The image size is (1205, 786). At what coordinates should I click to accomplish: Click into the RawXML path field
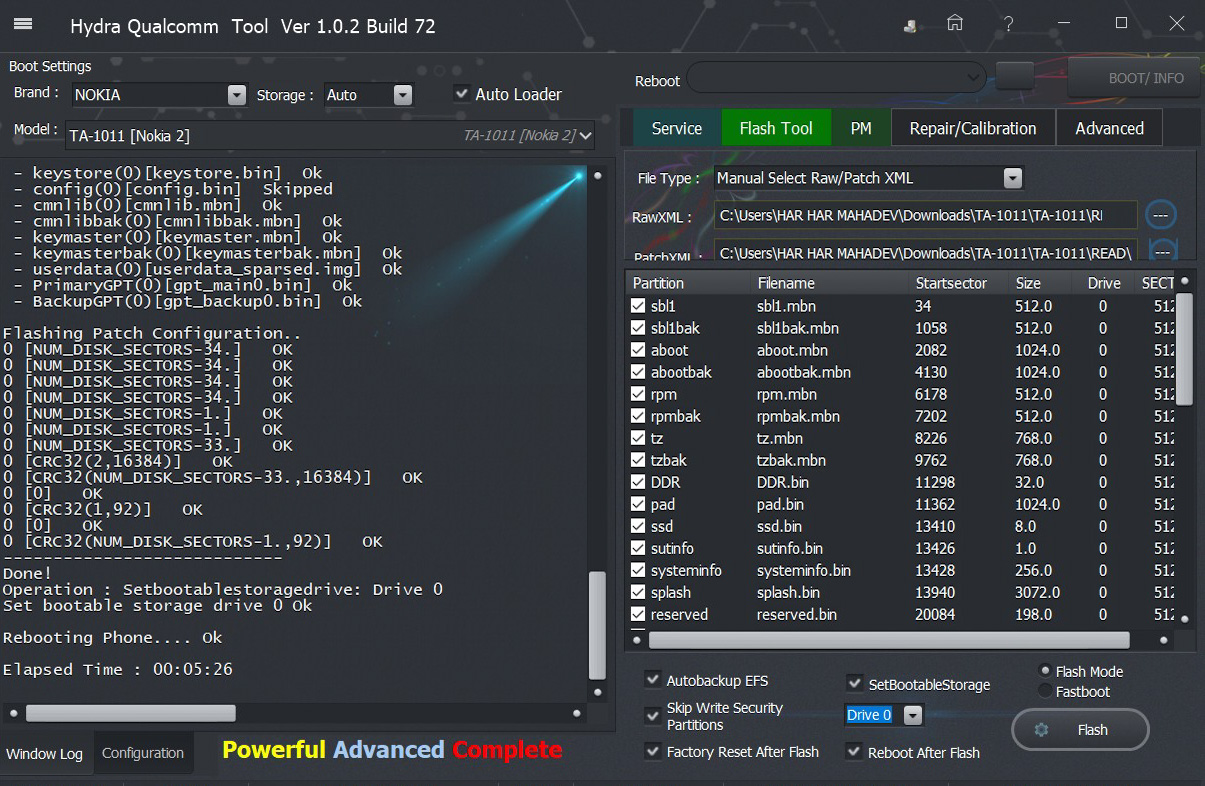(925, 215)
